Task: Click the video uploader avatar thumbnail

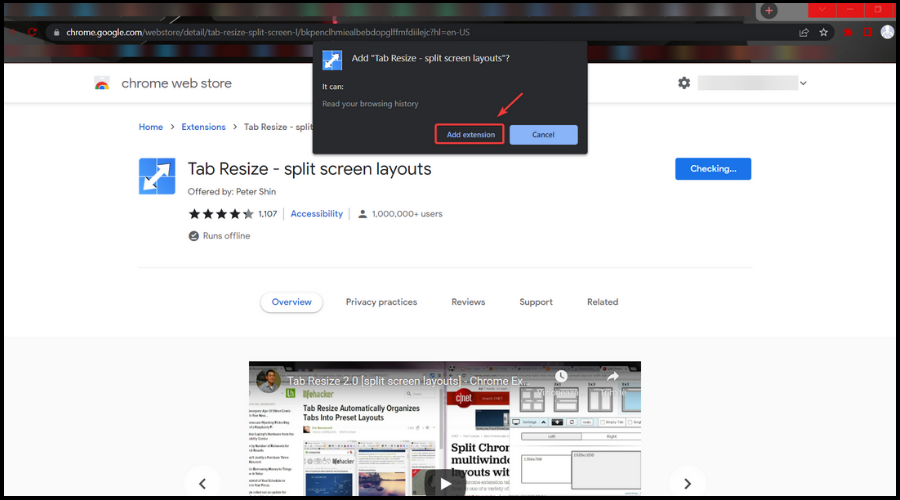Action: click(268, 381)
